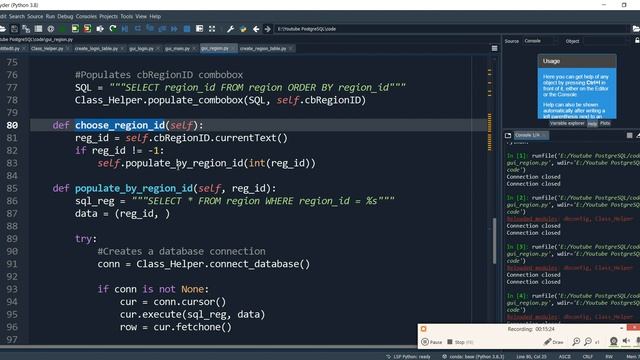Click the Save file toolbar icon
640x360 pixels.
pyautogui.click(x=14, y=29)
